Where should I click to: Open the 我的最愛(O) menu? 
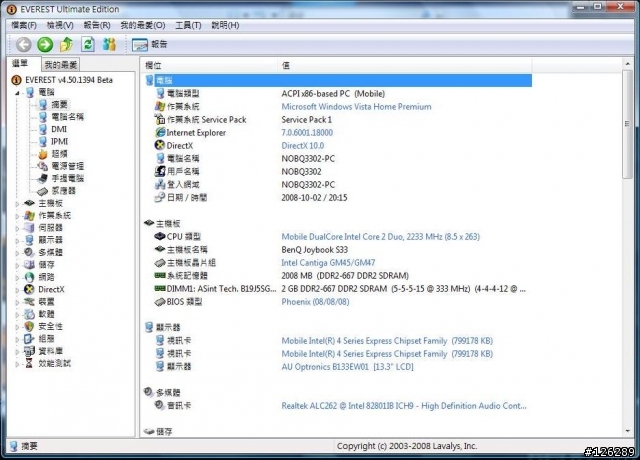pos(142,25)
